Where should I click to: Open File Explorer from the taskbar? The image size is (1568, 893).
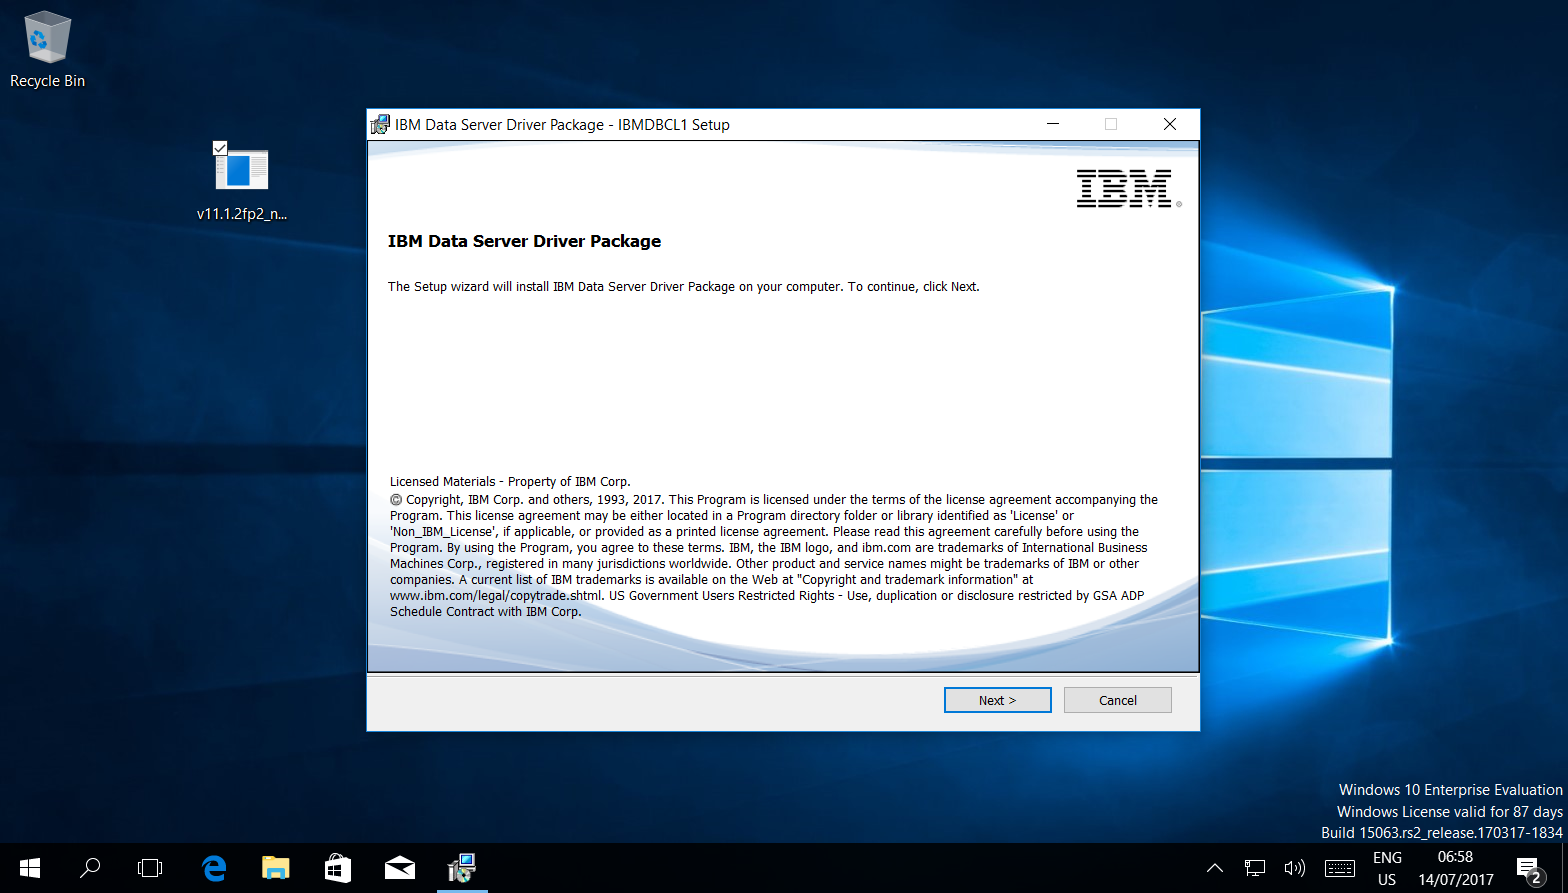(x=276, y=868)
